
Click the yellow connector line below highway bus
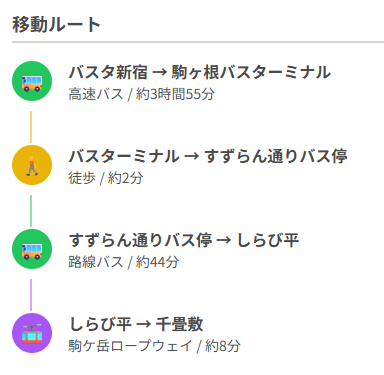tap(31, 127)
